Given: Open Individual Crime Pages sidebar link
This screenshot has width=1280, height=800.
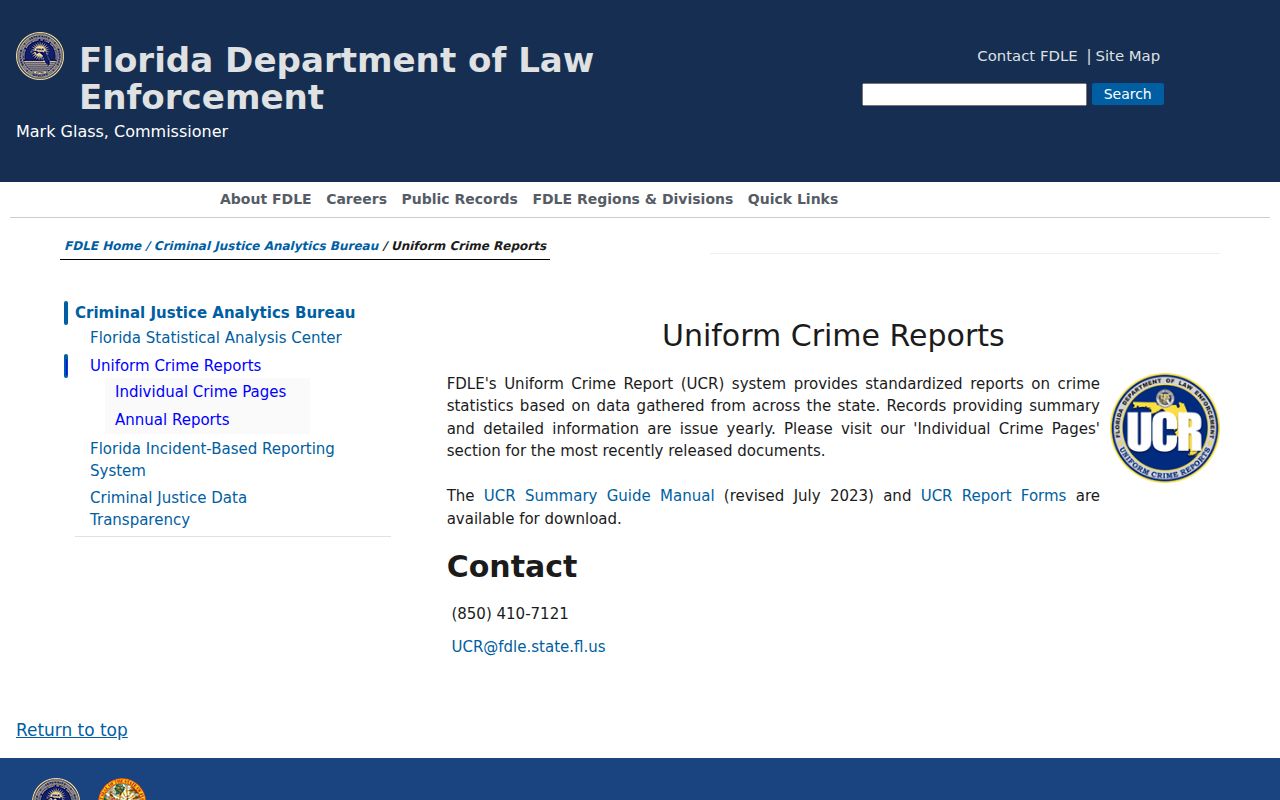Looking at the screenshot, I should pyautogui.click(x=201, y=392).
